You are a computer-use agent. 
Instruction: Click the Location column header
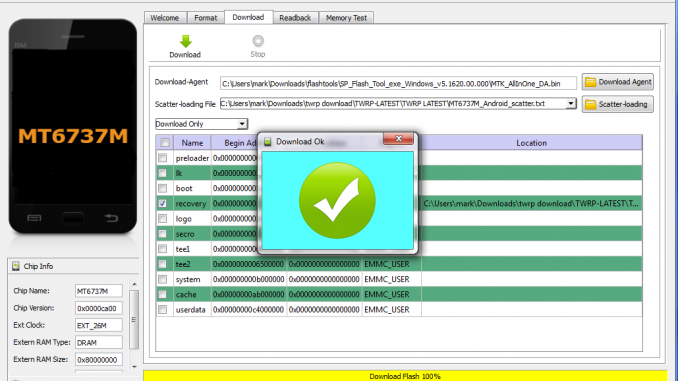pos(531,143)
